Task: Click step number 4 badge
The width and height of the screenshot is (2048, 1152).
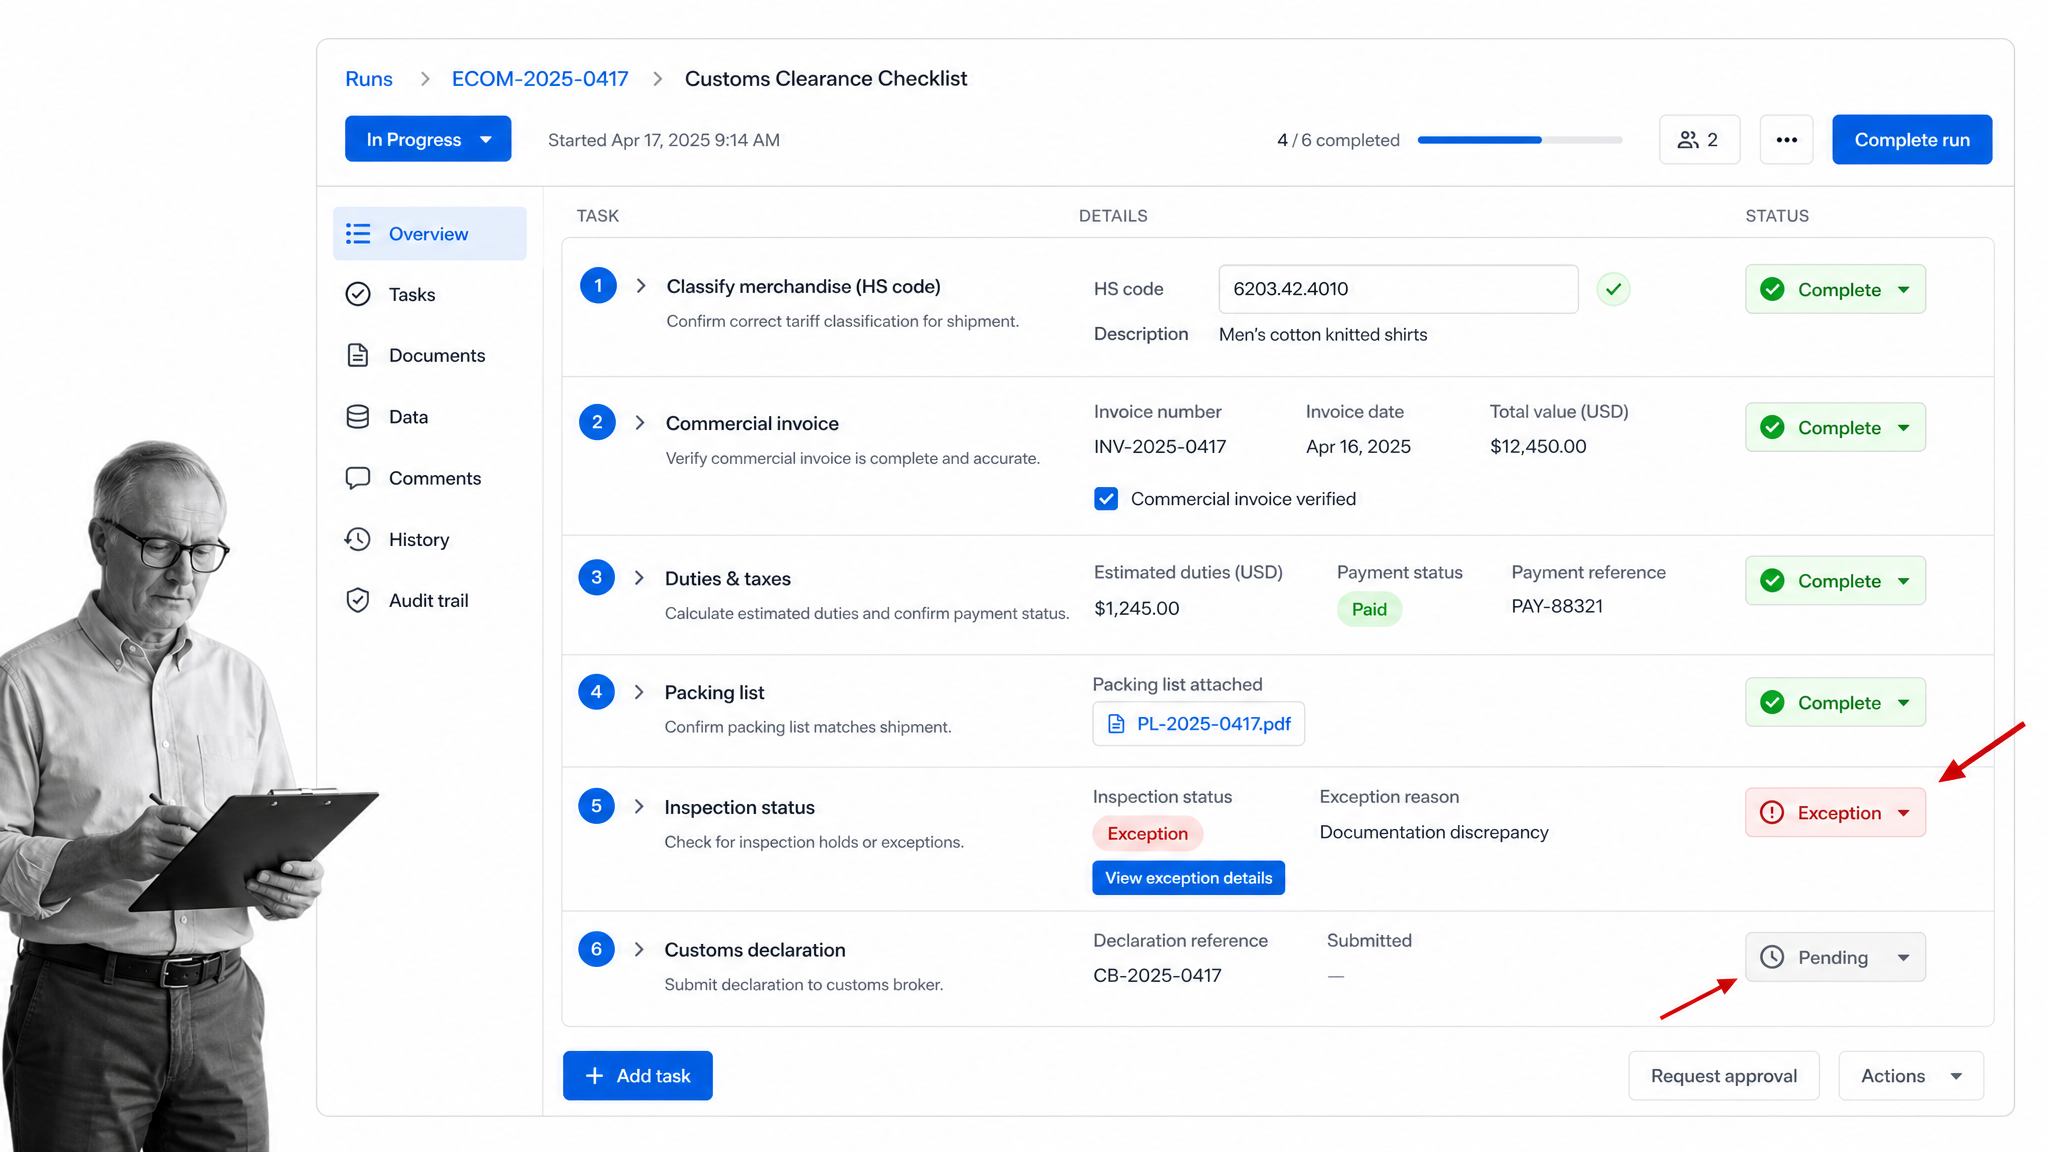Action: pyautogui.click(x=597, y=692)
